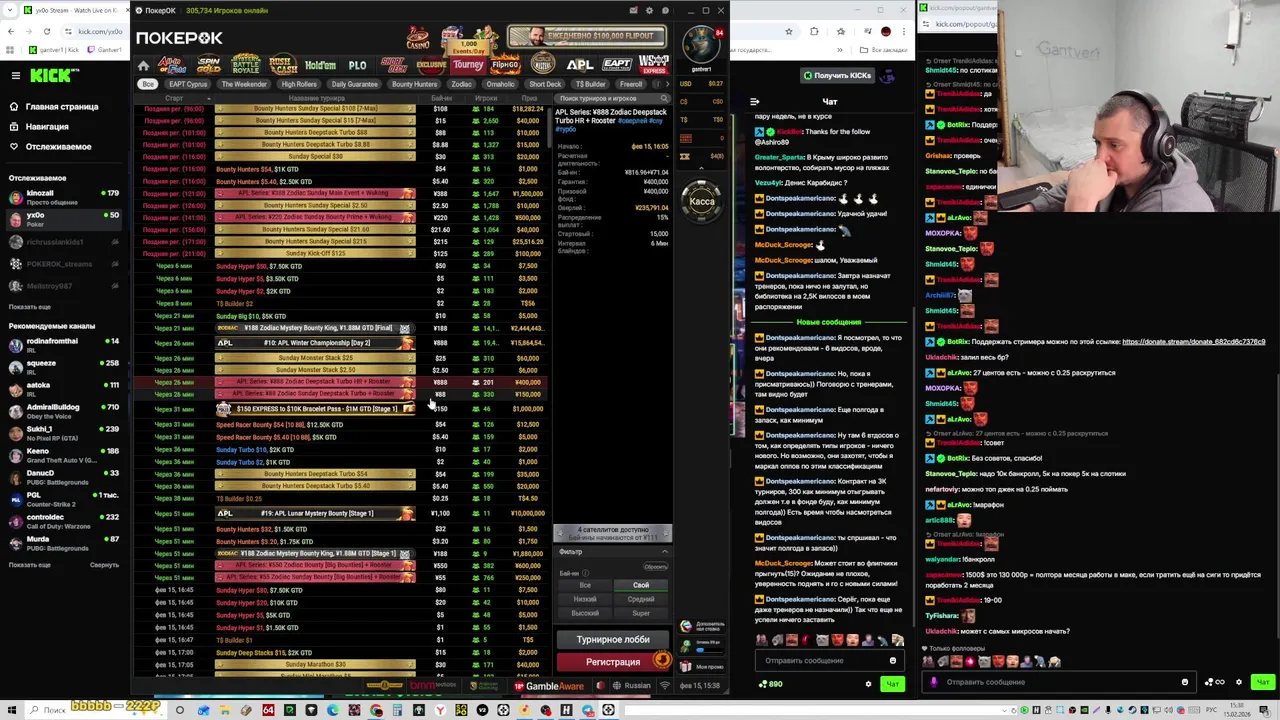This screenshot has height=720, width=1280.
Task: Open the Hold'em games icon
Action: (x=320, y=65)
